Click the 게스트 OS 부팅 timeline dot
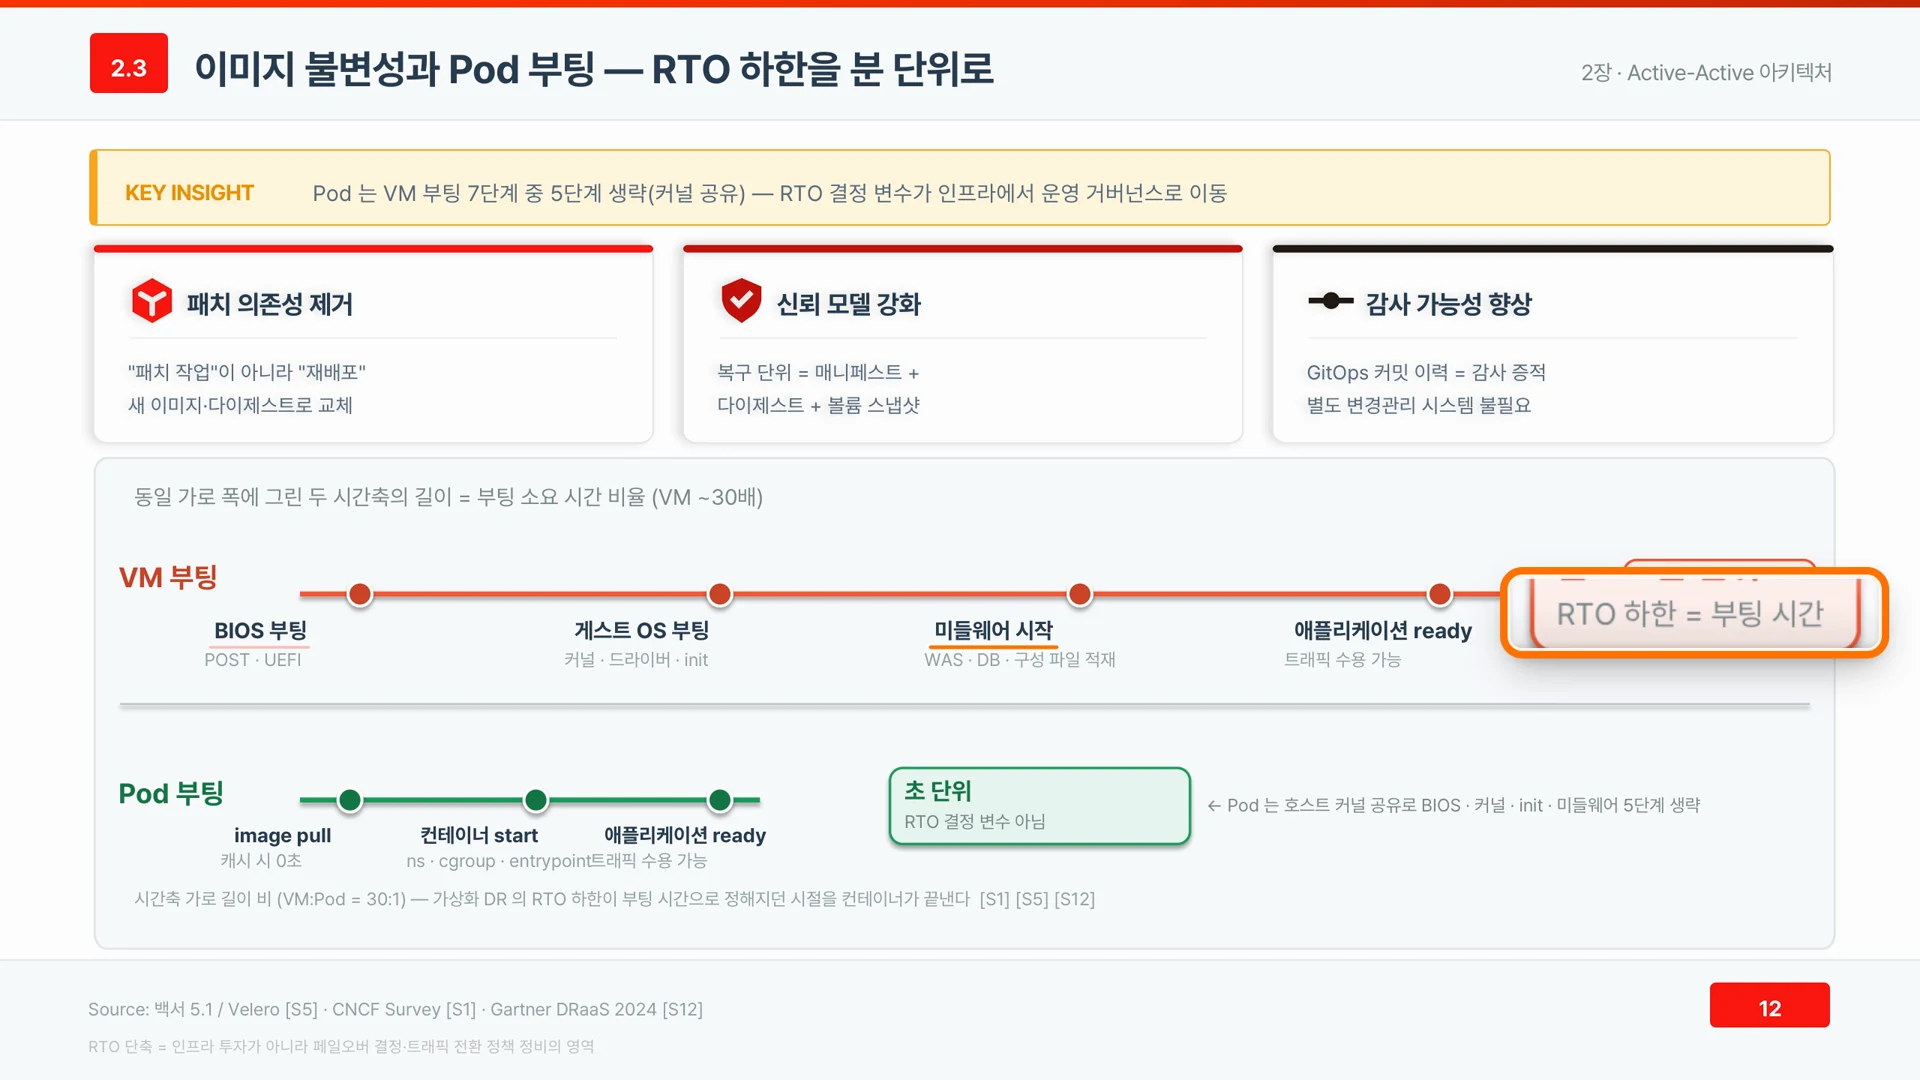This screenshot has height=1080, width=1920. point(720,595)
